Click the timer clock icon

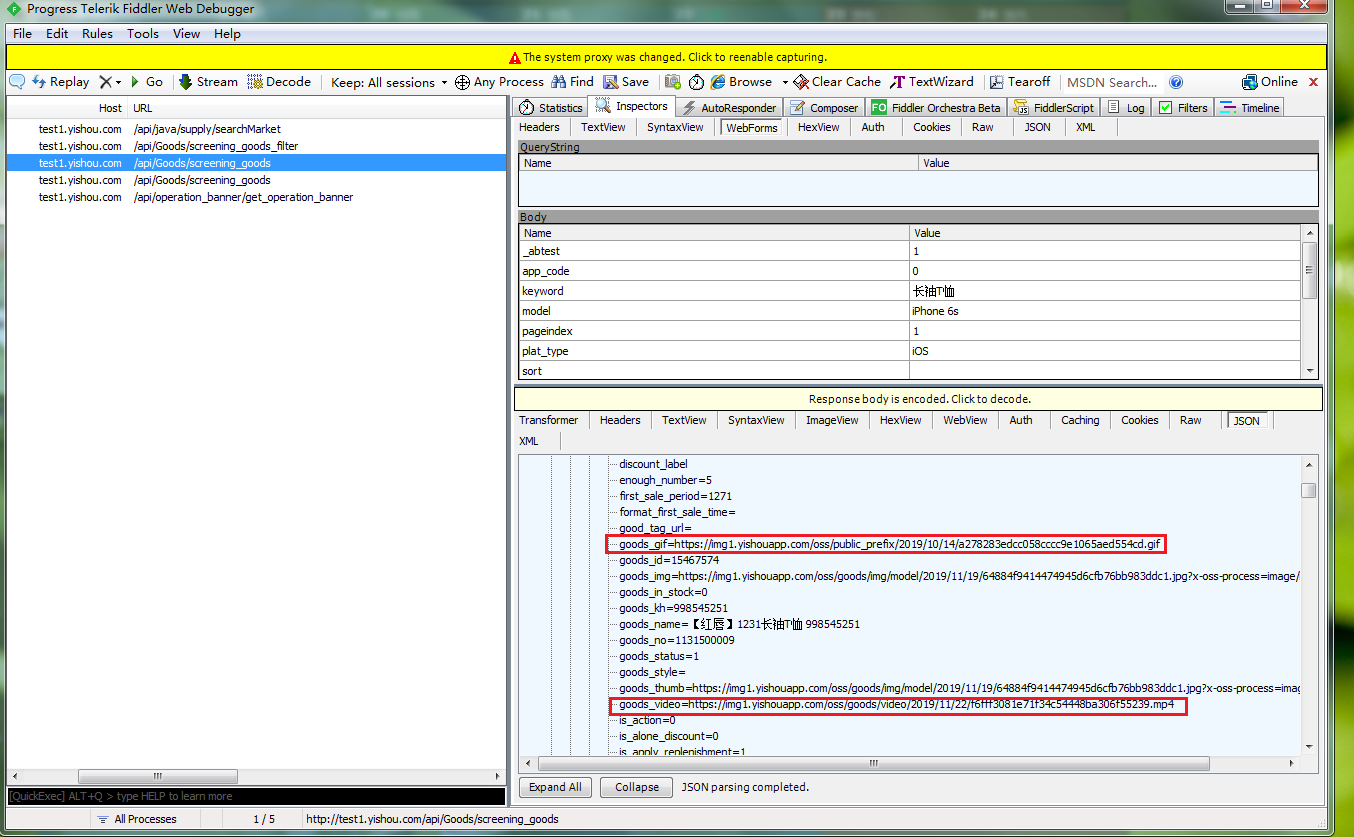click(697, 82)
